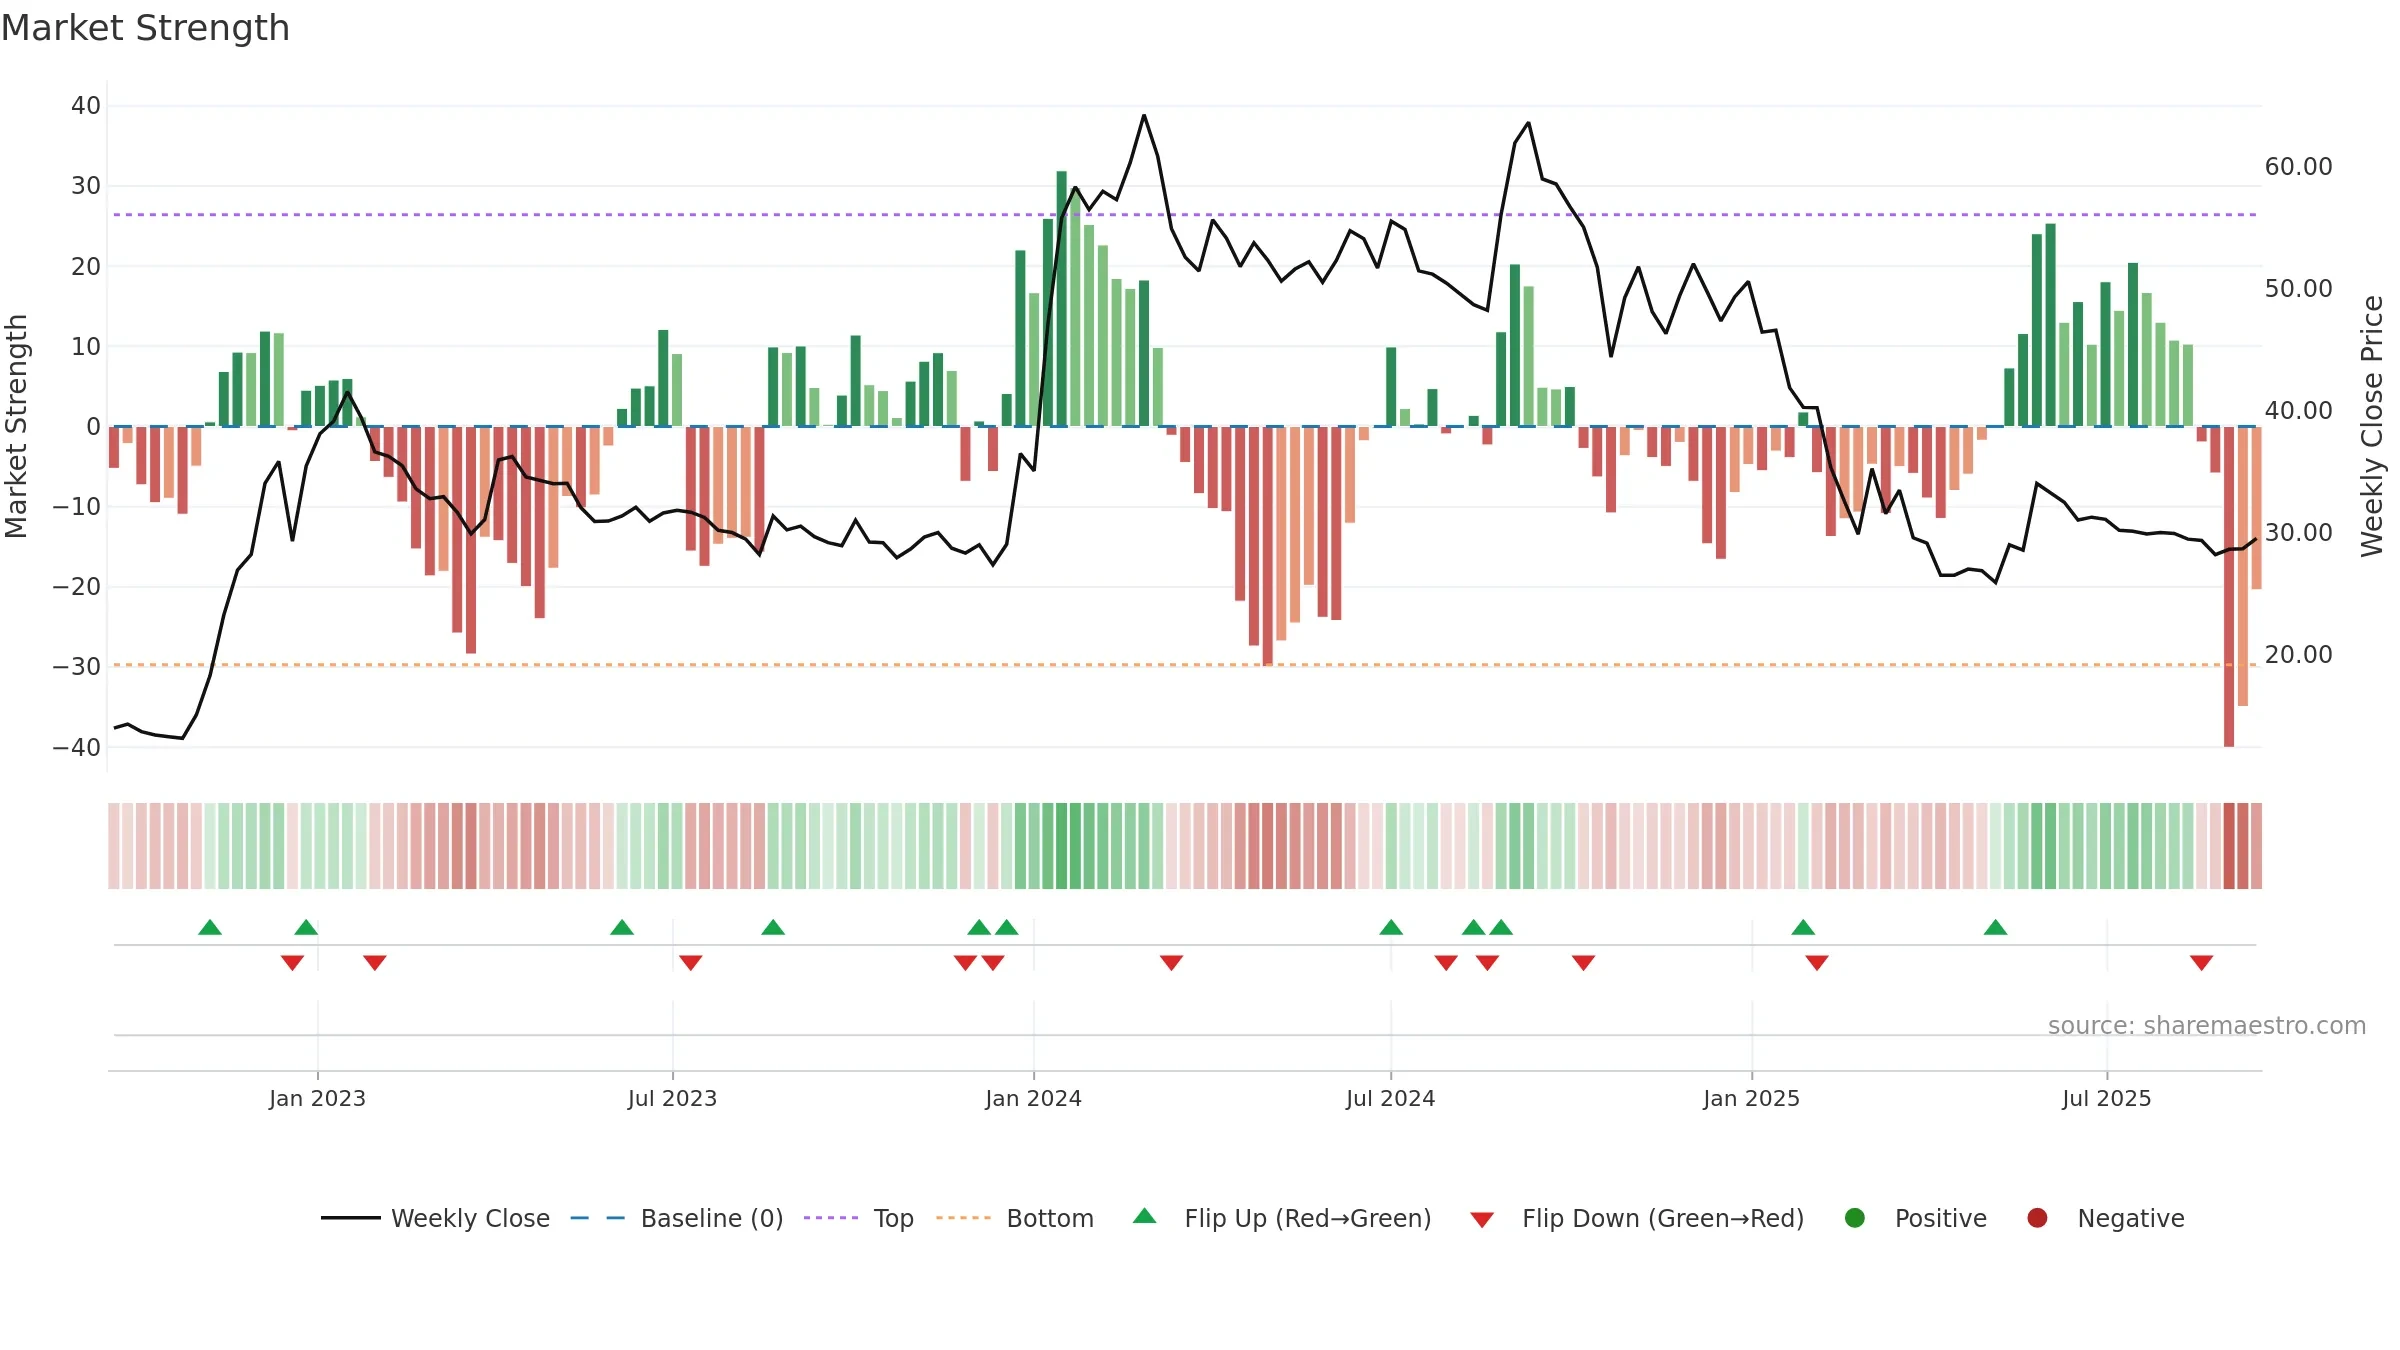Click the 40 strength axis label
Viewport: 2400px width, 1350px height.
click(x=86, y=106)
